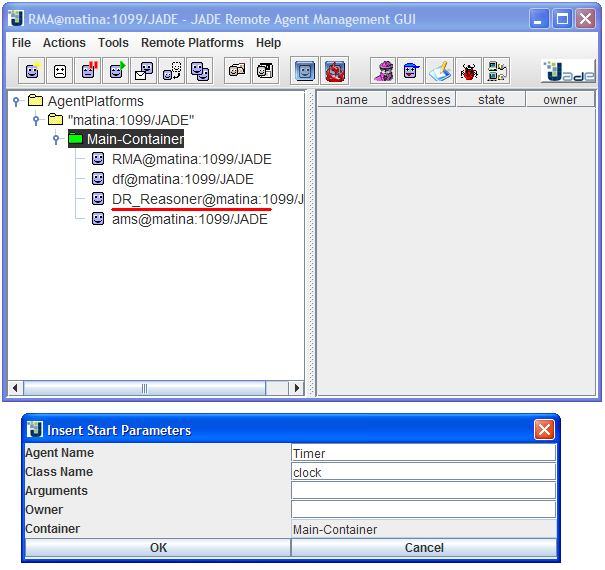This screenshot has height=570, width=605.
Task: Click the Thaw Agent red icon
Action: pyautogui.click(x=335, y=71)
